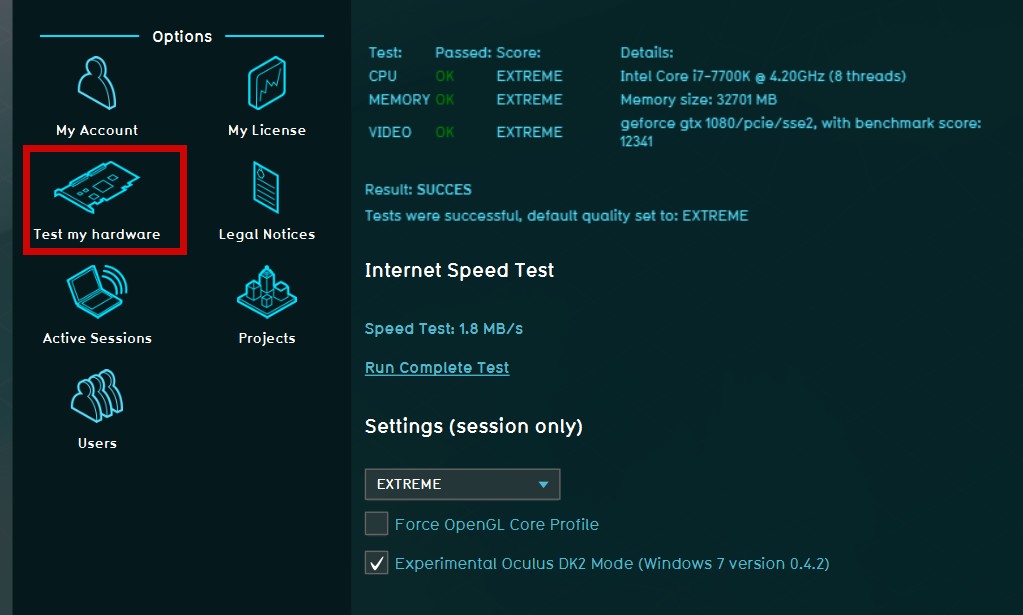Click the arrow on the quality dropdown
This screenshot has width=1023, height=615.
tap(543, 484)
